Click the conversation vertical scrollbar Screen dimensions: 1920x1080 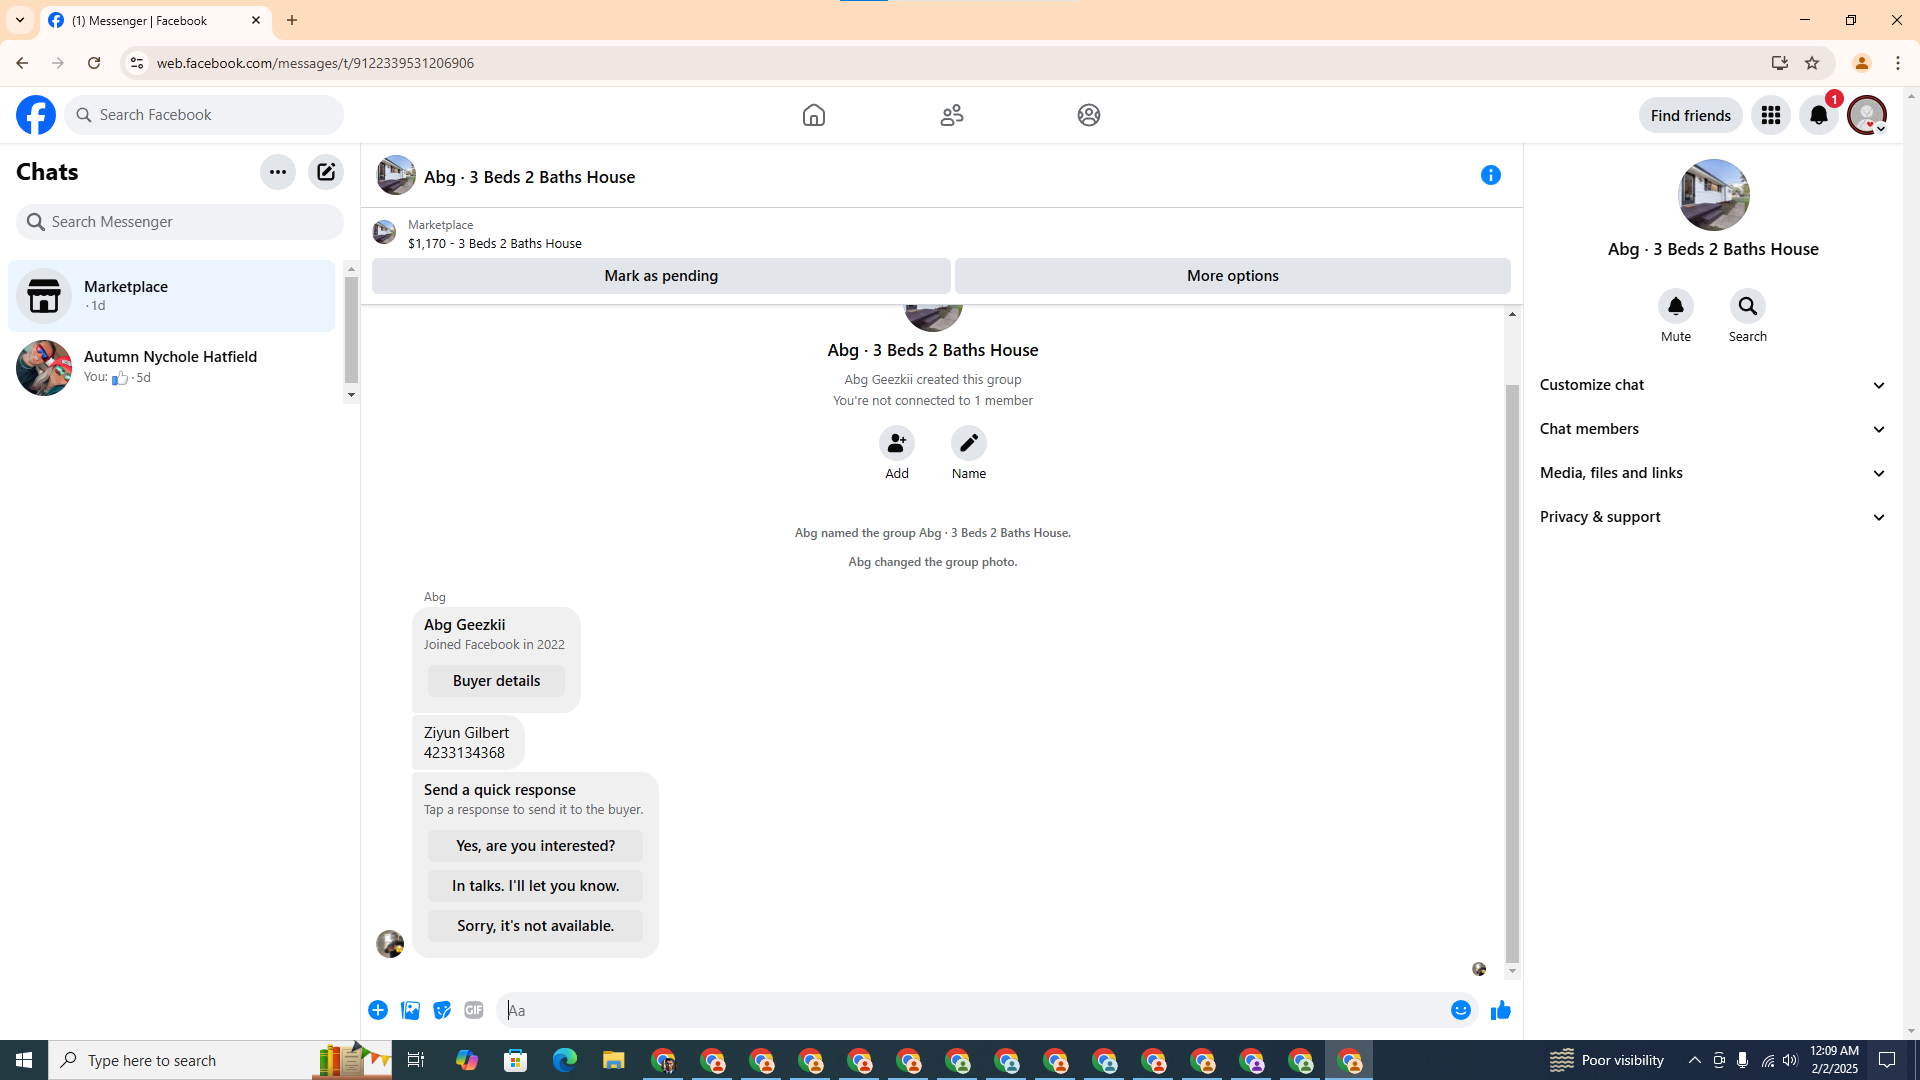(1512, 670)
